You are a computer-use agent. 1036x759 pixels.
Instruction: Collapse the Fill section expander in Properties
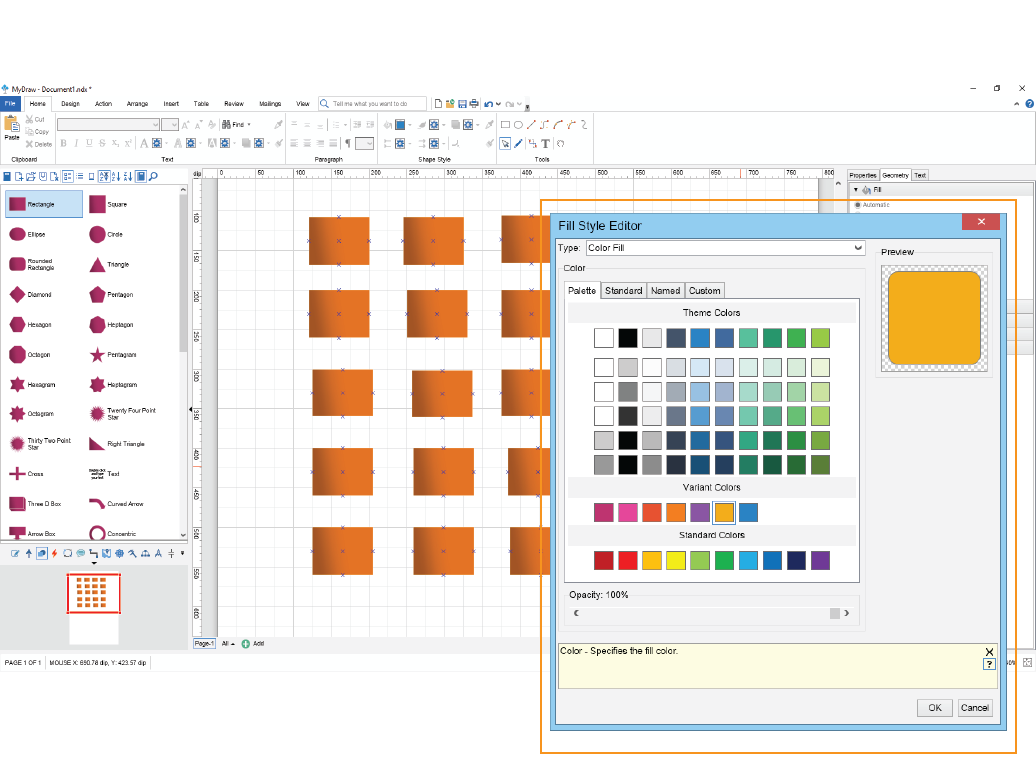(x=856, y=190)
